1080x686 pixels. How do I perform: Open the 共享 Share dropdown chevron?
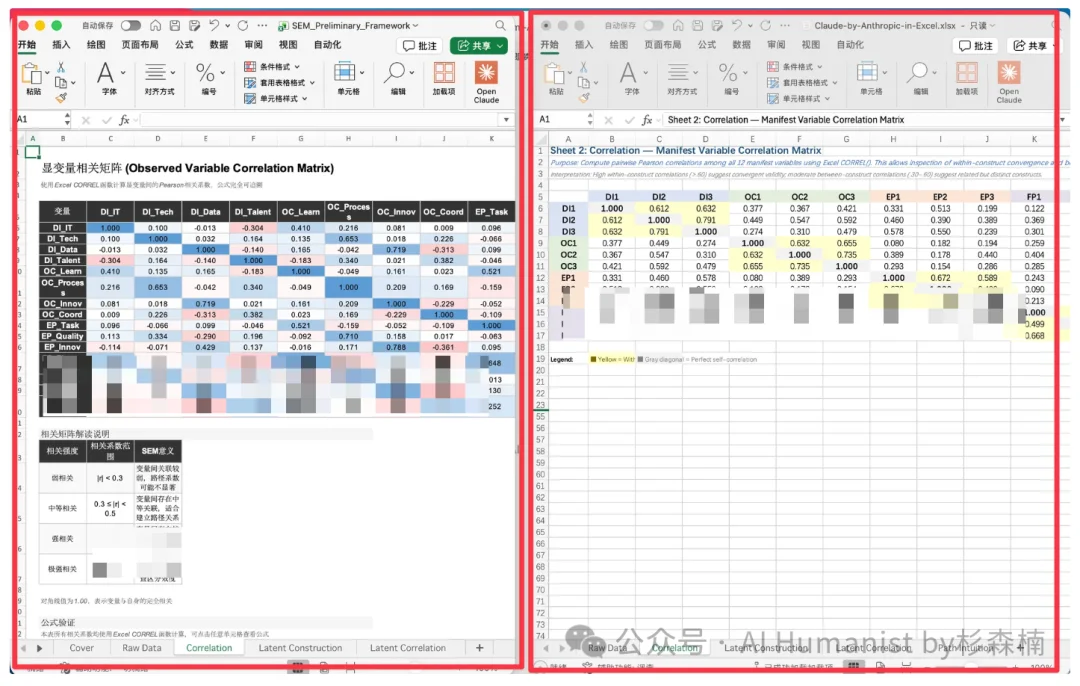click(500, 45)
